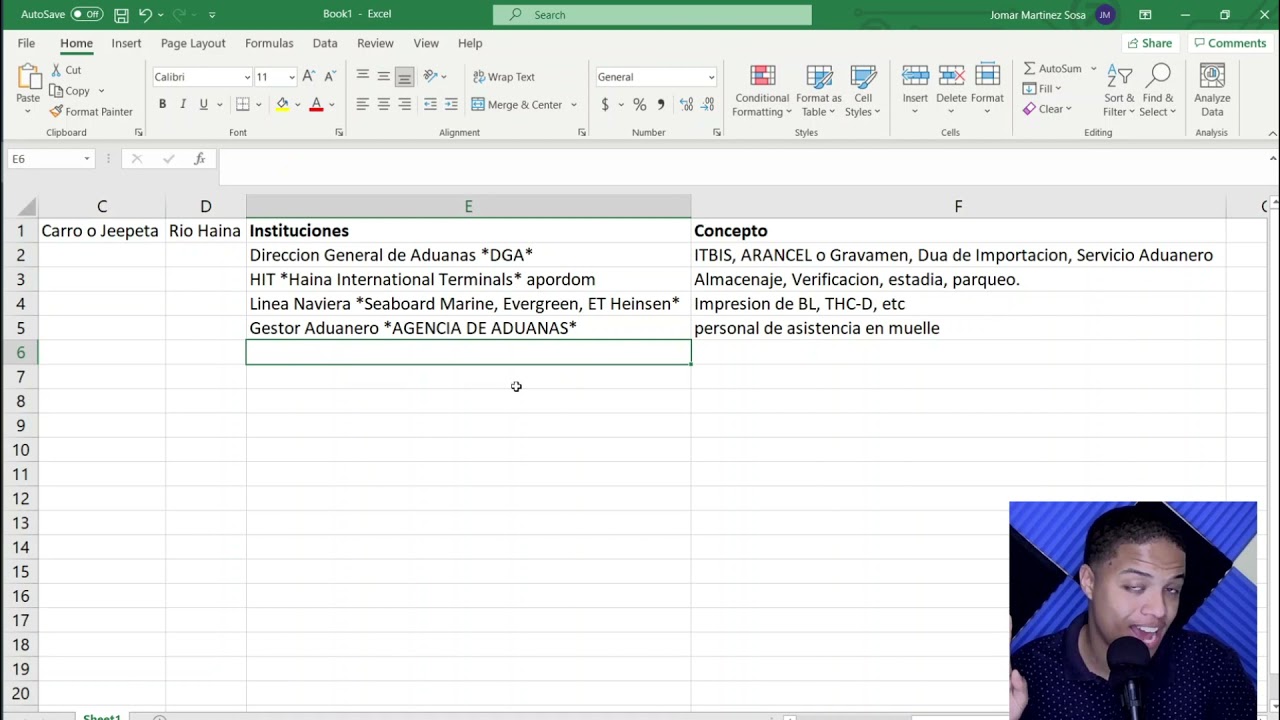Apply the Percent Style format
This screenshot has width=1280, height=720.
point(639,105)
